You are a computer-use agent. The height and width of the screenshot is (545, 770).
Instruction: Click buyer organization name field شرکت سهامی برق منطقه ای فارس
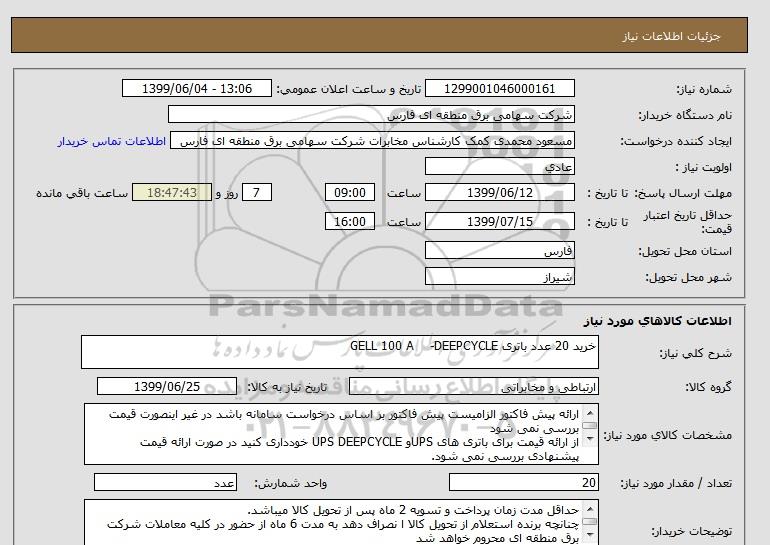coord(371,114)
